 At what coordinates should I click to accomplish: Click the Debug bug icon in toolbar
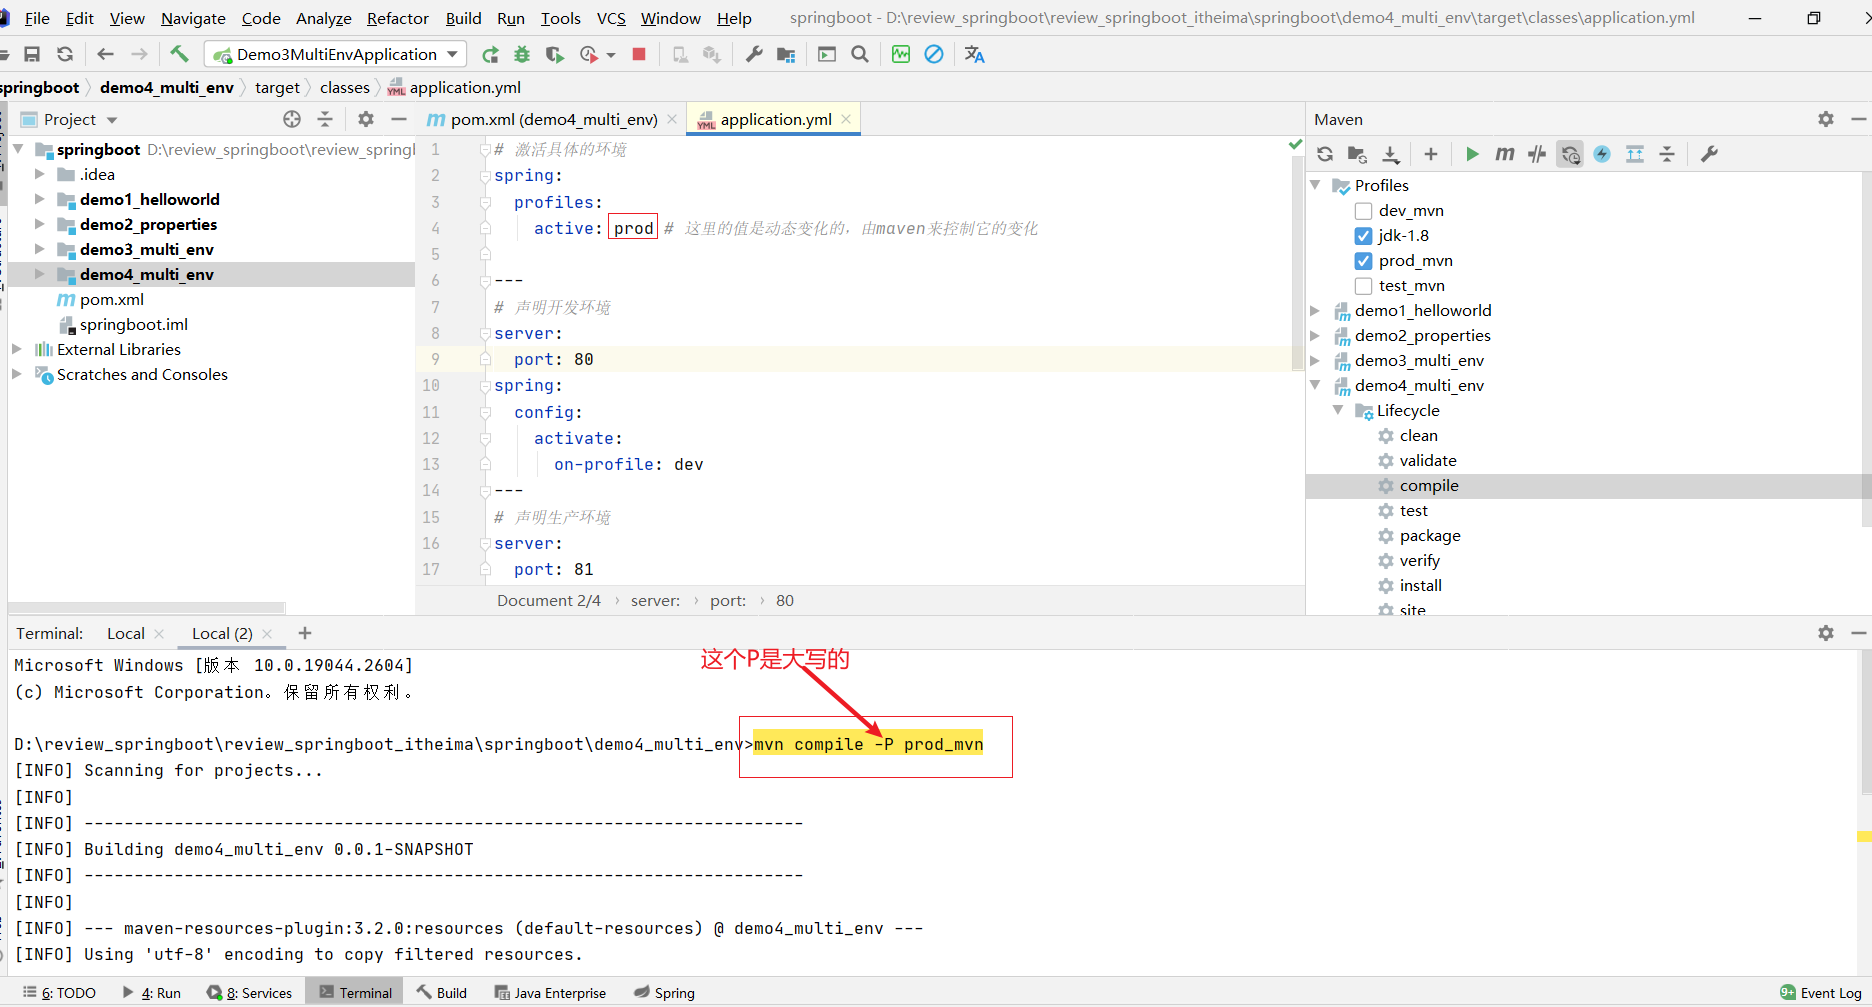522,55
